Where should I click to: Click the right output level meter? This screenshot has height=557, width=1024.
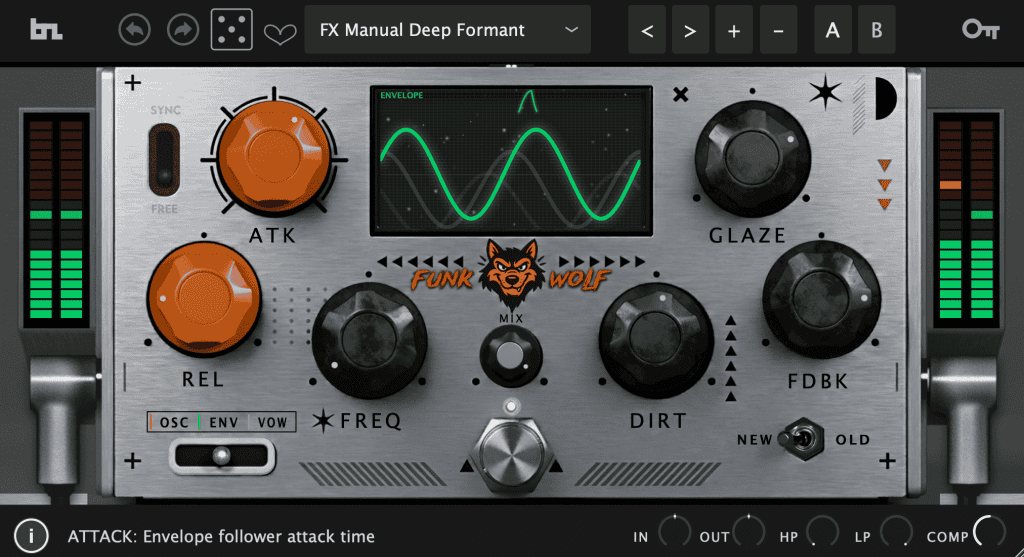coord(967,219)
